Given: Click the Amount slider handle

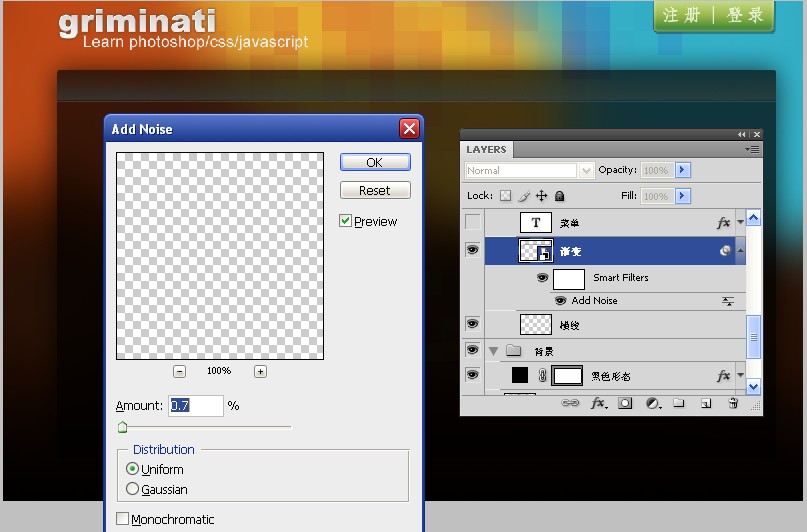Looking at the screenshot, I should (123, 427).
